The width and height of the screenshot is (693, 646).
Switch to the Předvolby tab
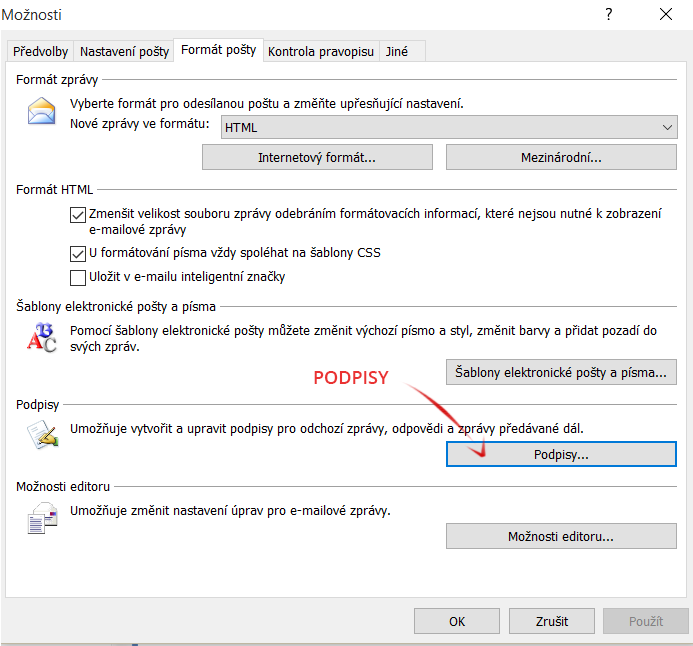coord(40,52)
